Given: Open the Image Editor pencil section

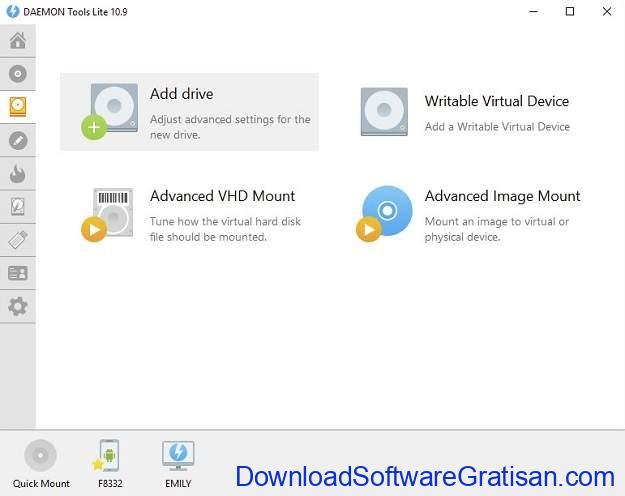Looking at the screenshot, I should pyautogui.click(x=18, y=140).
